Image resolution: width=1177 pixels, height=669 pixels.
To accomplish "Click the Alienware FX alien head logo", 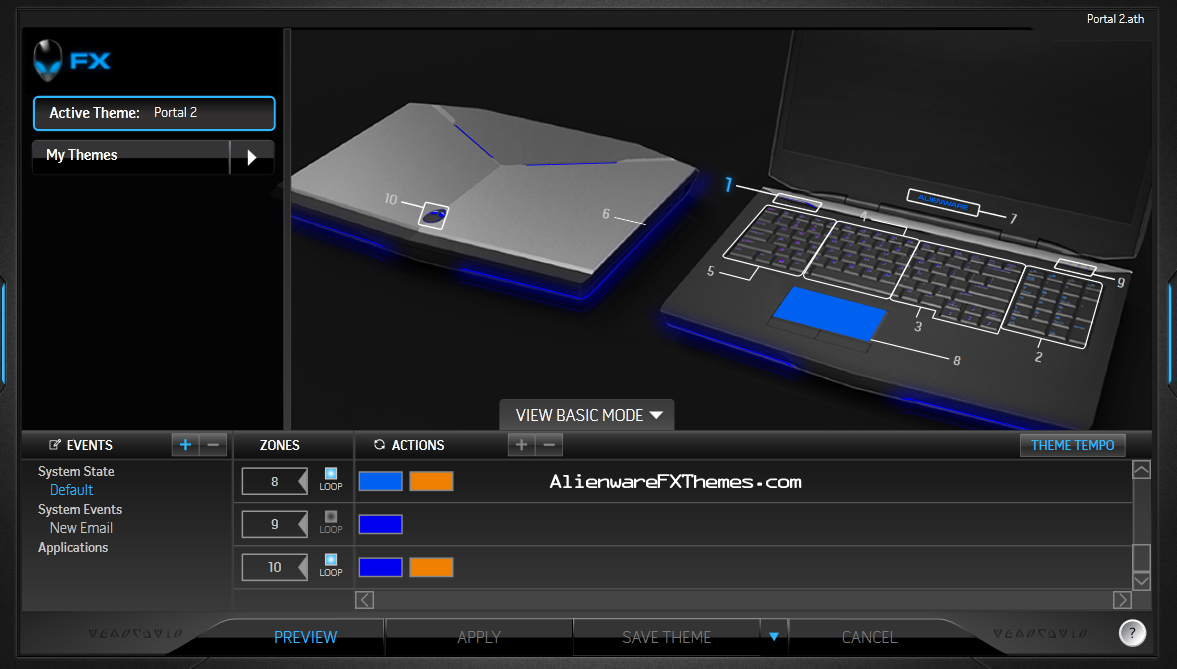I will pos(47,60).
